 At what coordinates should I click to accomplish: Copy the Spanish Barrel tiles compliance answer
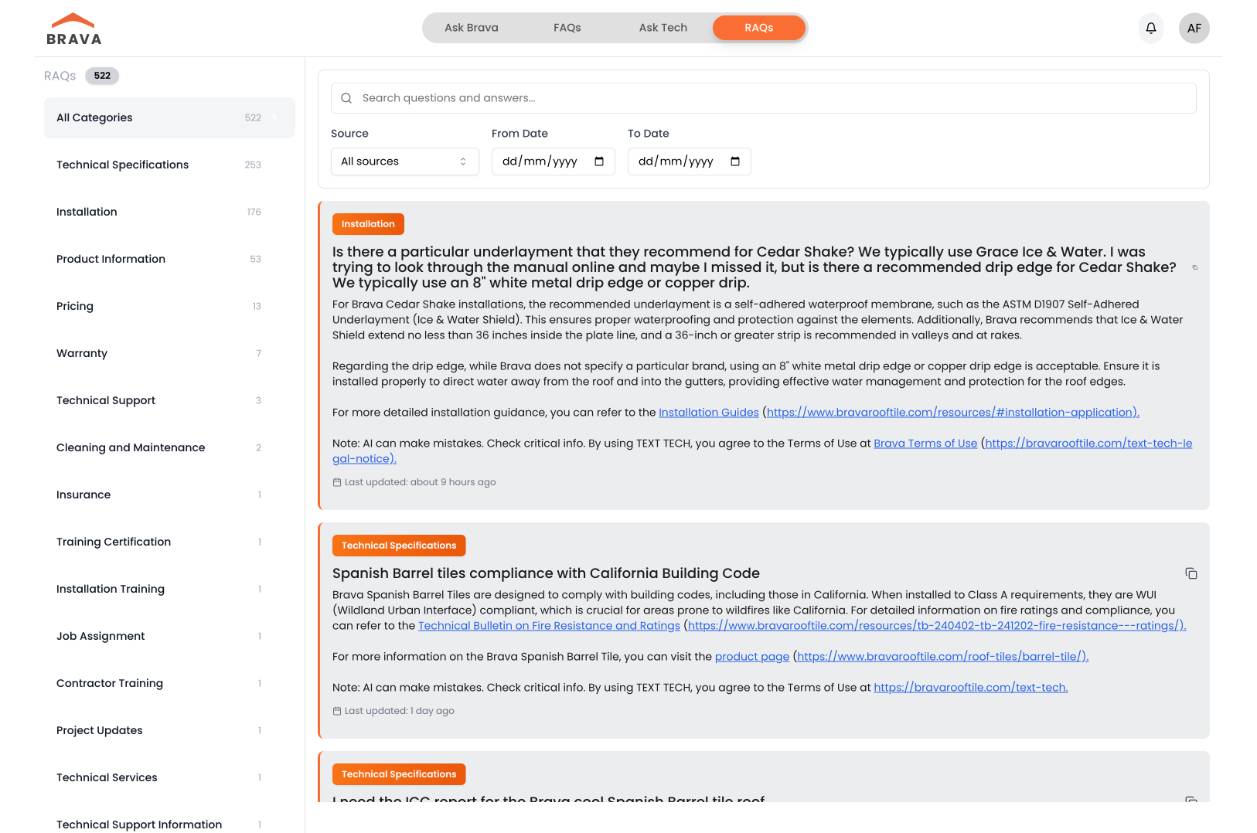1191,573
